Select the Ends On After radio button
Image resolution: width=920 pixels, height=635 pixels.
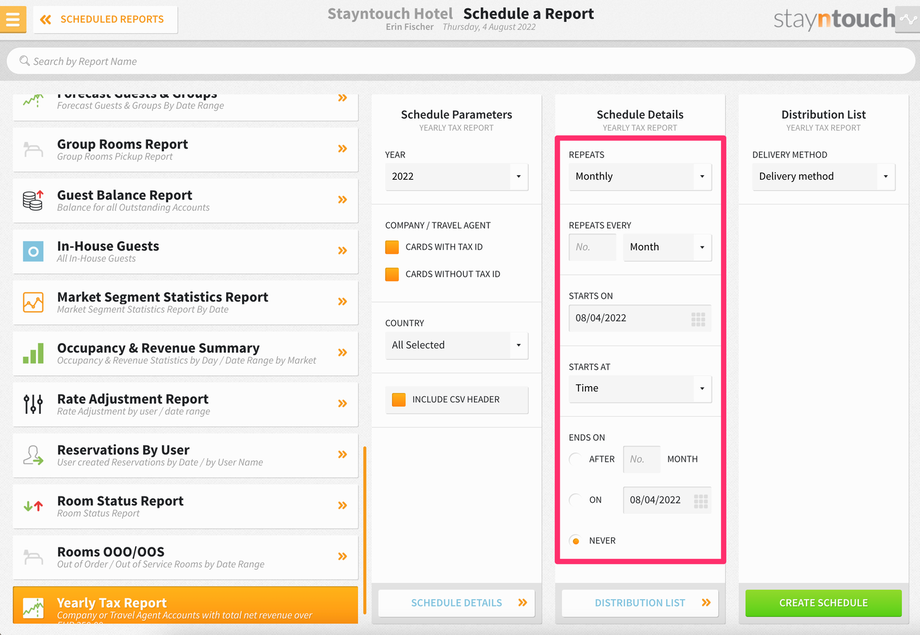pyautogui.click(x=576, y=459)
